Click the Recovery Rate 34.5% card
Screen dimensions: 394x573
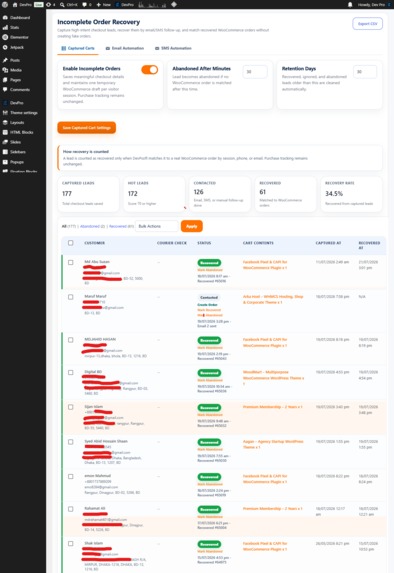coord(351,194)
